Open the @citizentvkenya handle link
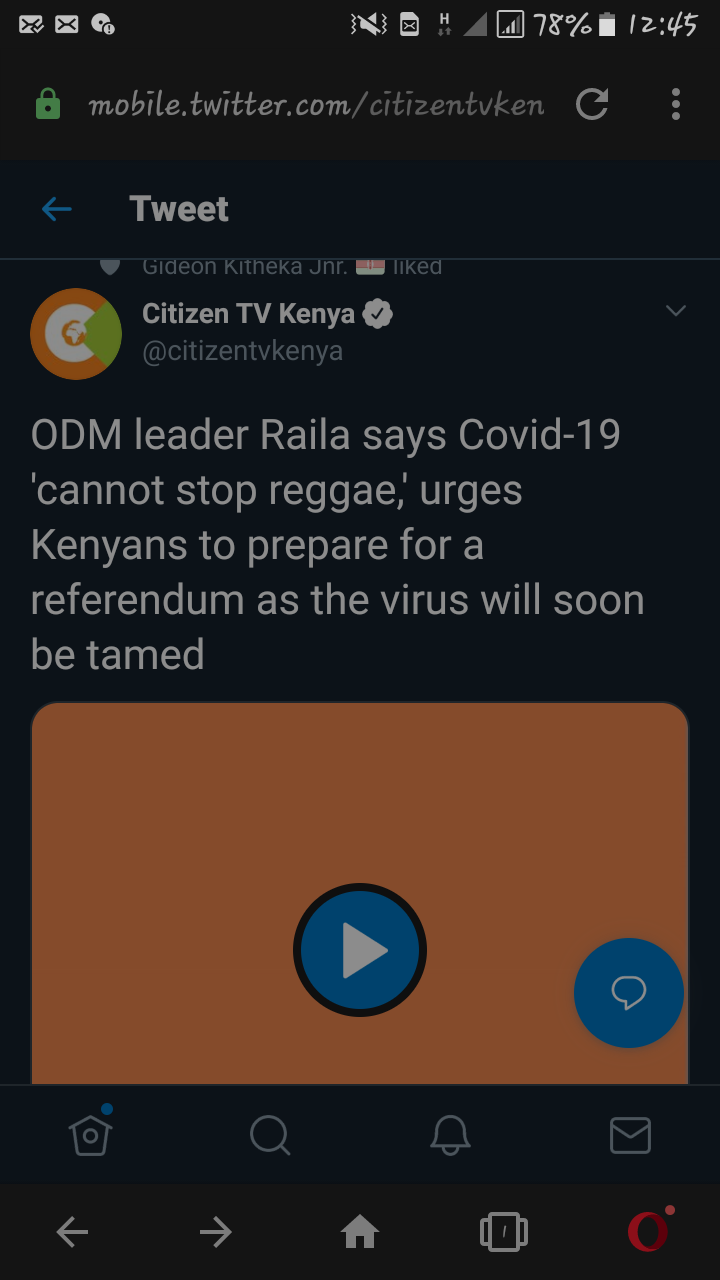720x1280 pixels. tap(243, 351)
